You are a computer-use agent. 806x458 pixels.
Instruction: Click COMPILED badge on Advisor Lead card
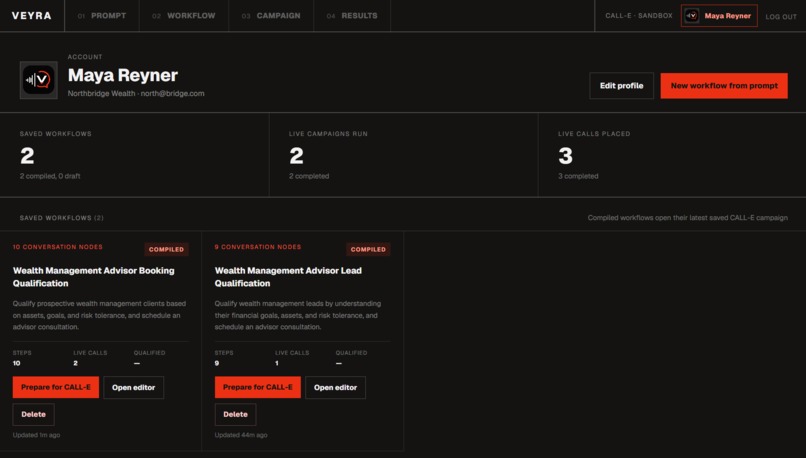[368, 249]
